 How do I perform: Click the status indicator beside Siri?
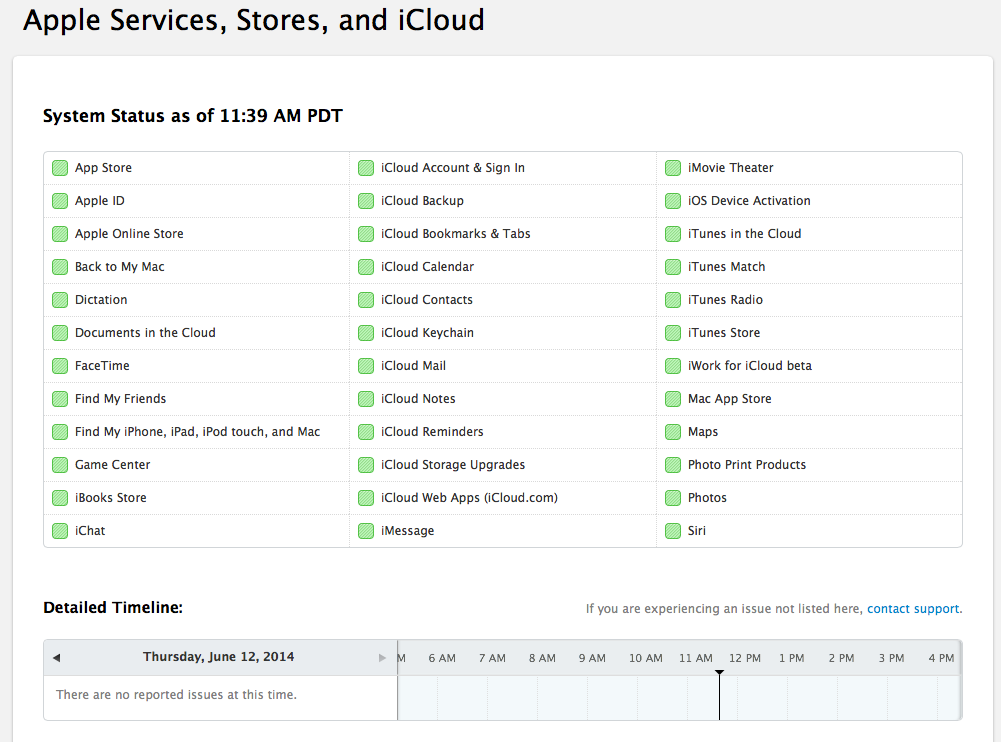(x=673, y=531)
